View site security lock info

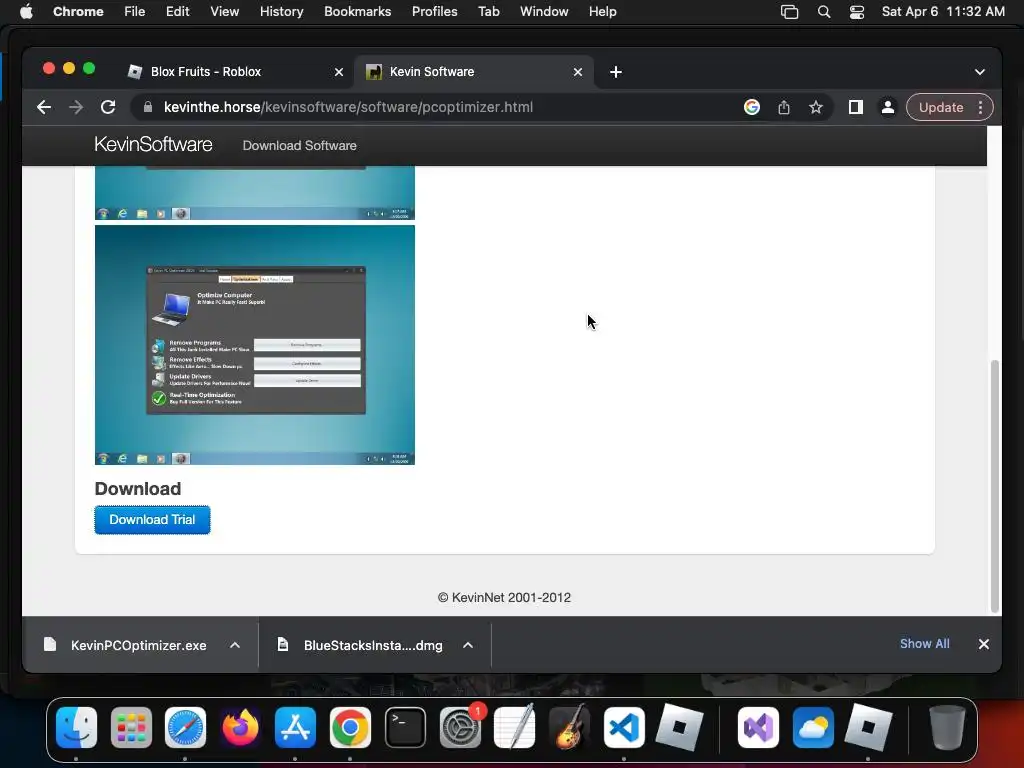click(x=148, y=107)
